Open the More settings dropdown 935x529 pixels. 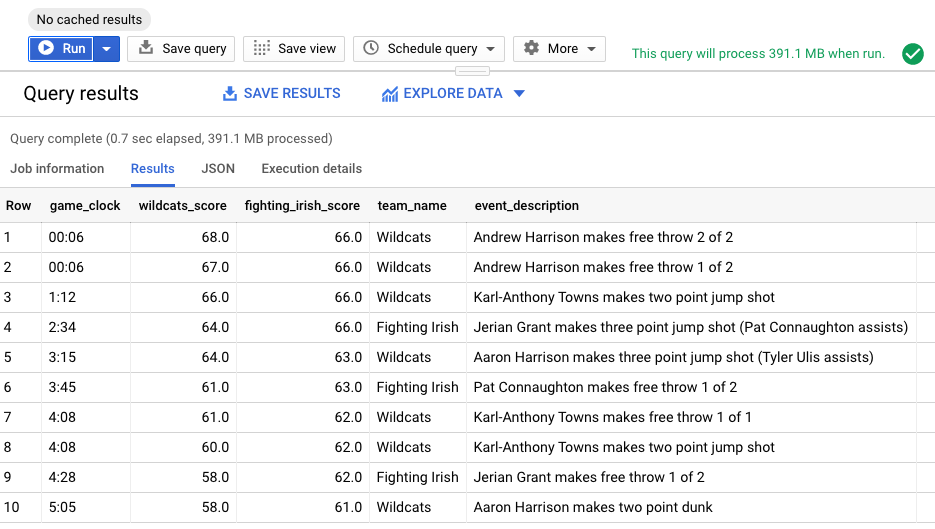point(559,49)
